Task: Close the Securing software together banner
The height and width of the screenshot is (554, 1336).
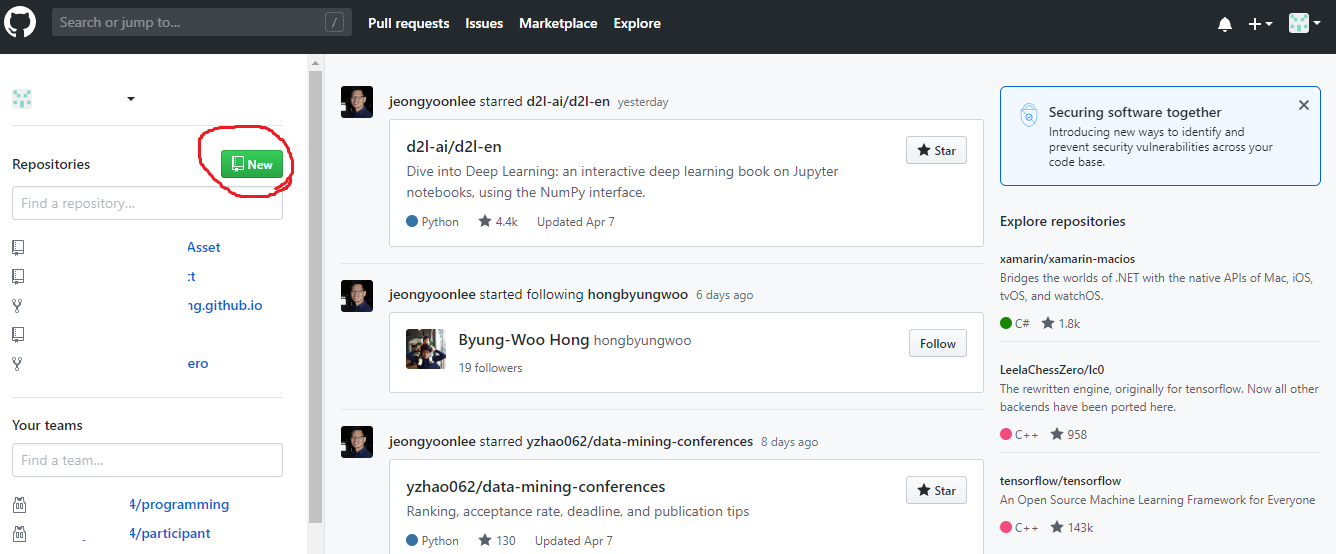Action: [x=1303, y=105]
